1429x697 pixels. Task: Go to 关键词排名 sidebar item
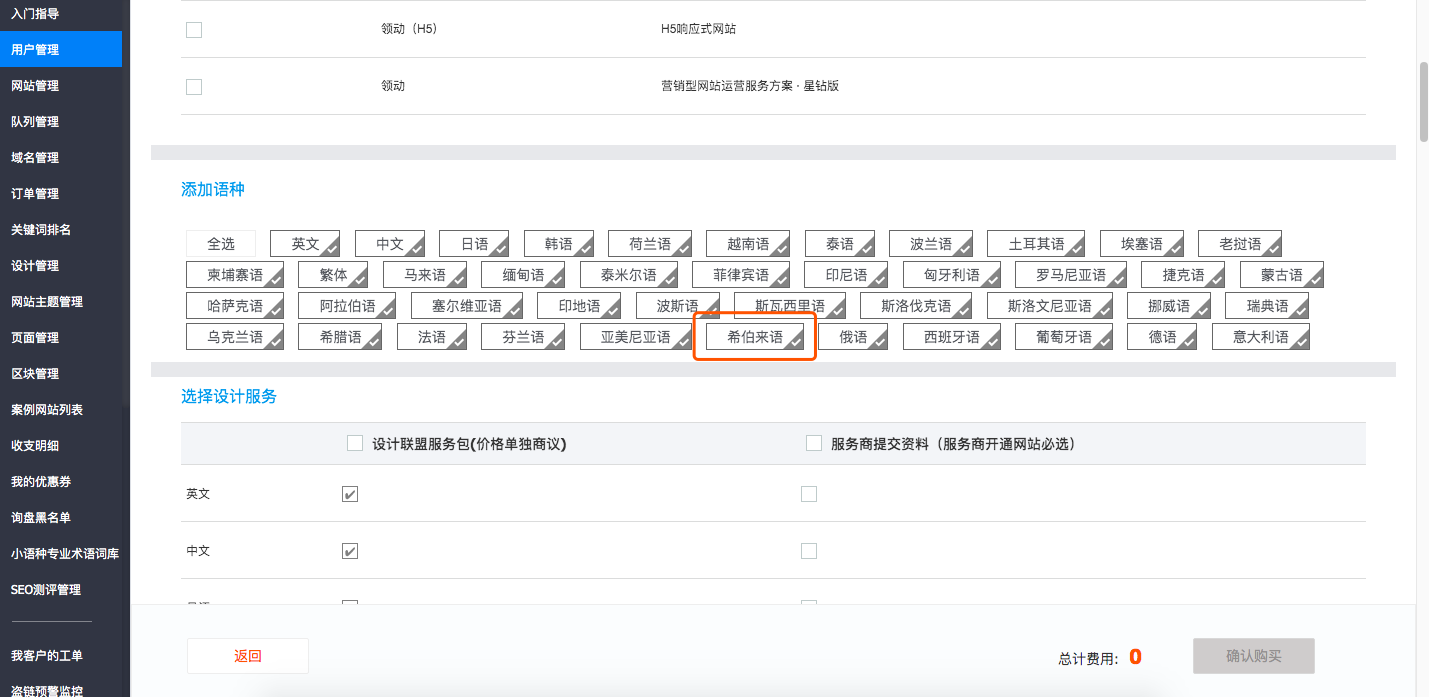click(x=41, y=230)
